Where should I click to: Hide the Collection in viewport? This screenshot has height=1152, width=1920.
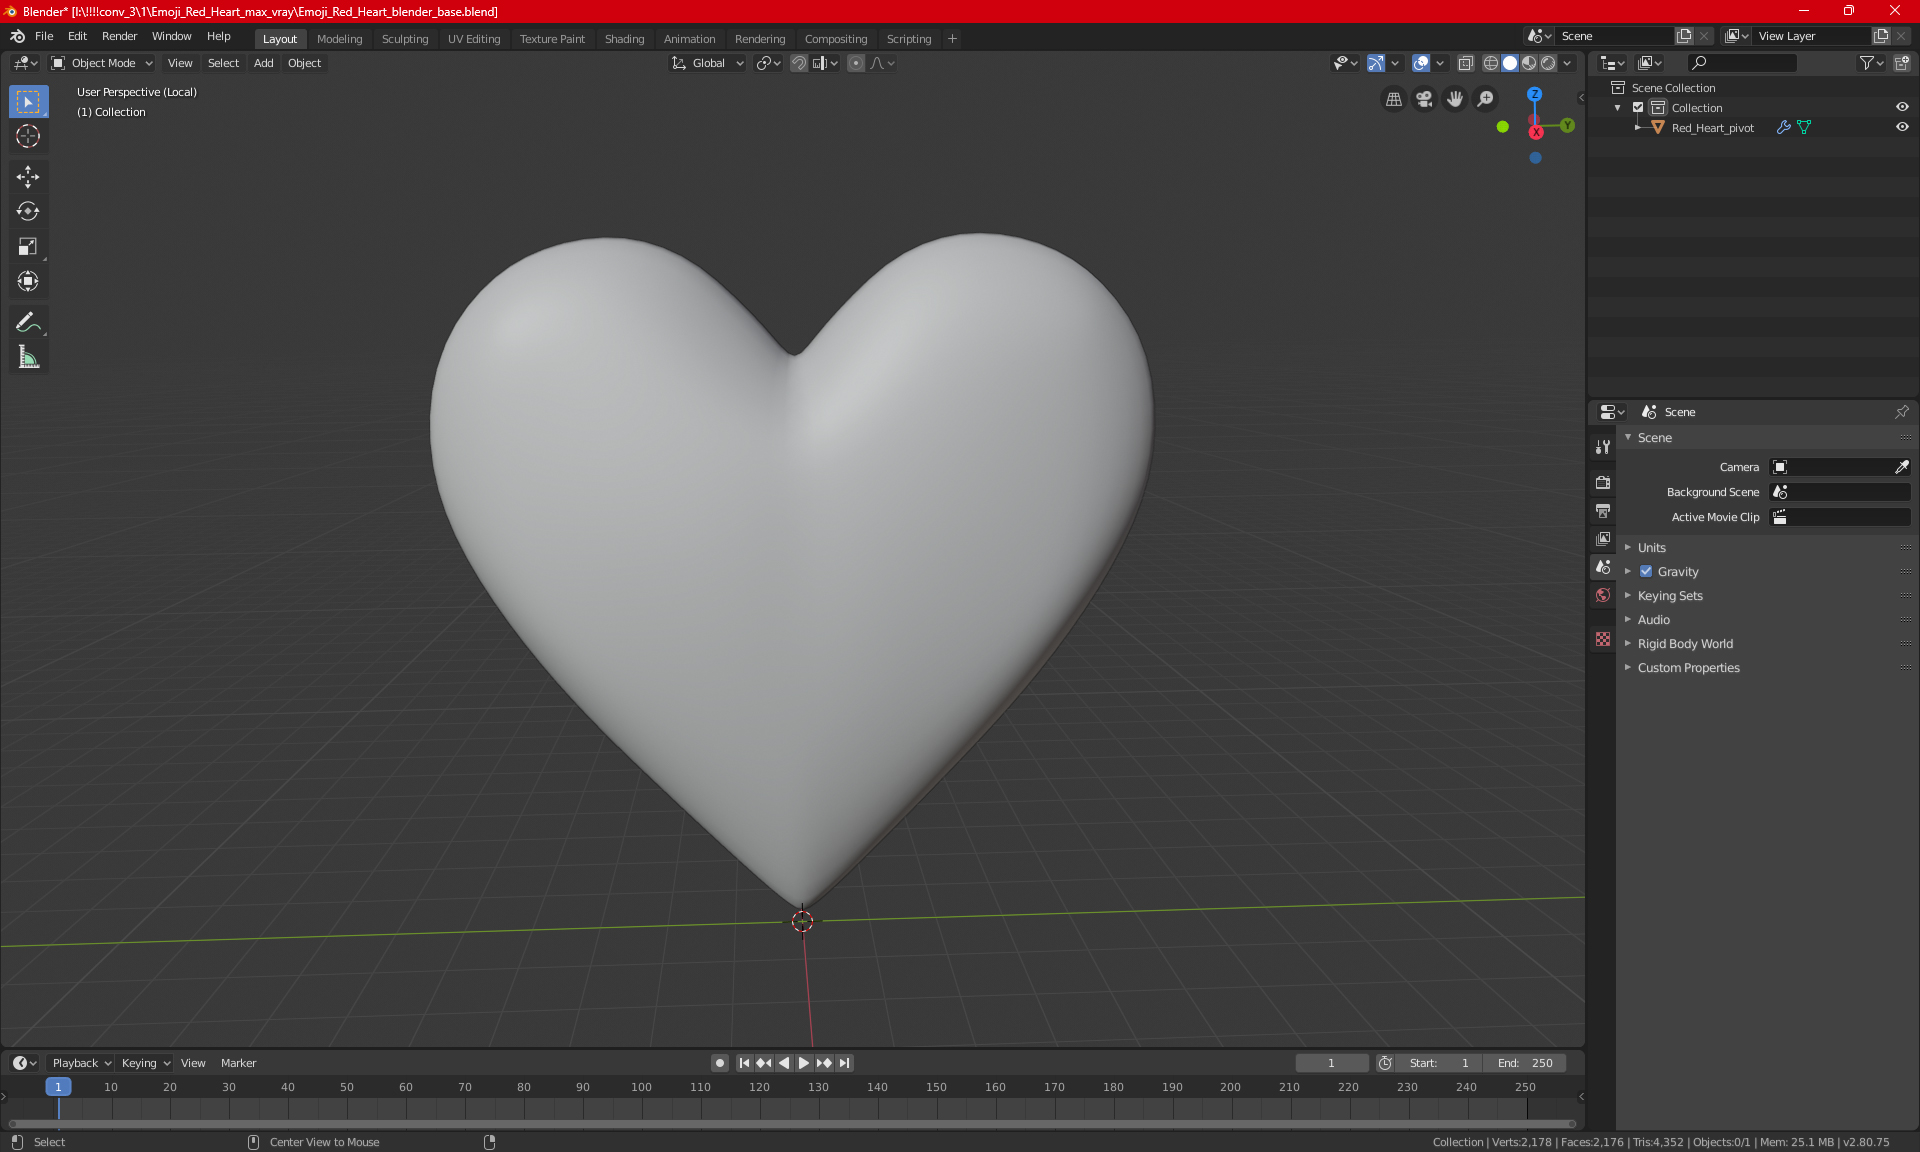[1902, 108]
